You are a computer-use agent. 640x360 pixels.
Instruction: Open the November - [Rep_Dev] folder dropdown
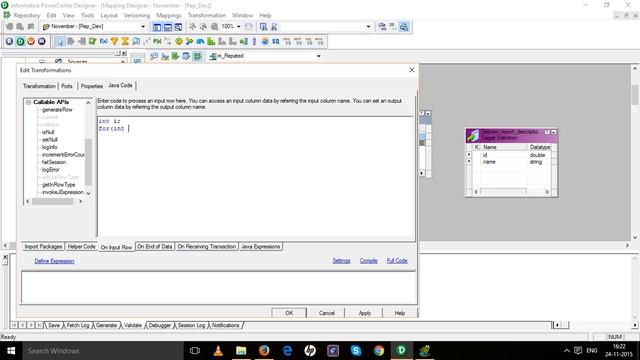pyautogui.click(x=143, y=27)
